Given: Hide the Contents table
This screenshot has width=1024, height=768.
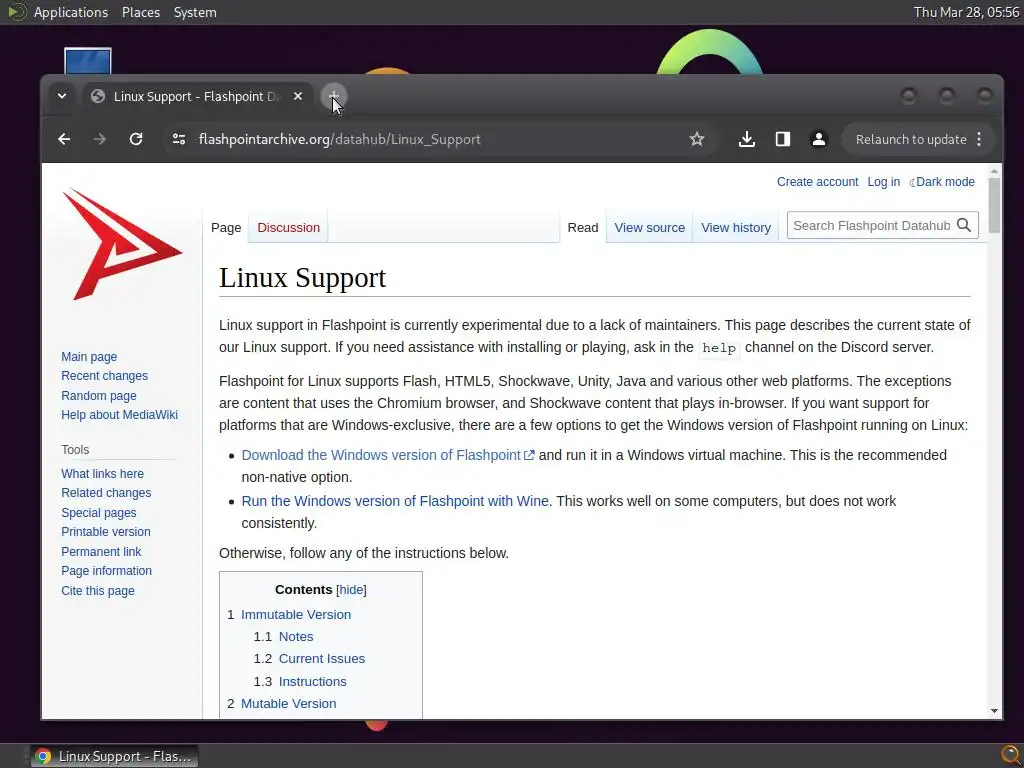Looking at the screenshot, I should pos(351,590).
